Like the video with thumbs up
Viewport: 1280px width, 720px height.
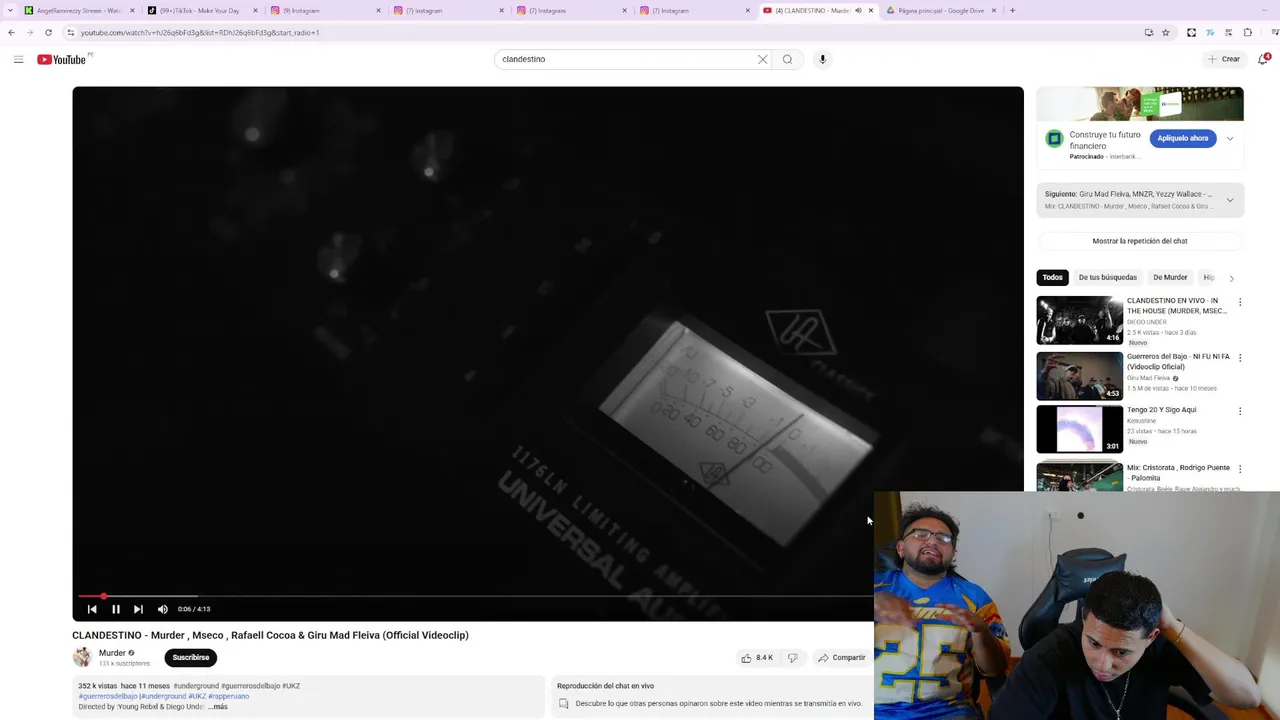tap(756, 658)
